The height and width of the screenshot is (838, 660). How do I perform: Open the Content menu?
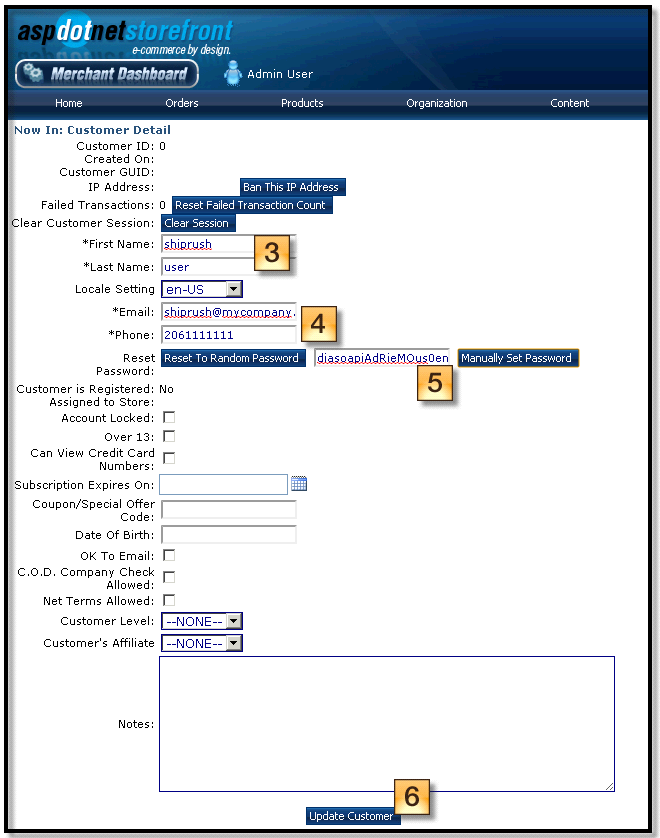tap(570, 103)
